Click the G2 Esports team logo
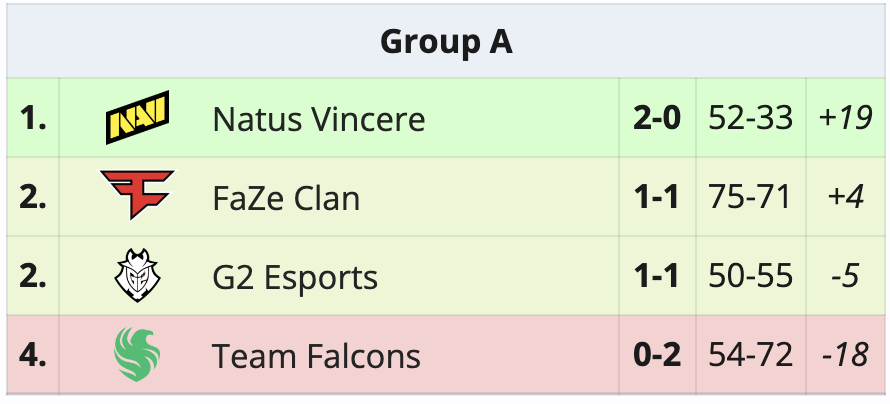 pos(137,276)
